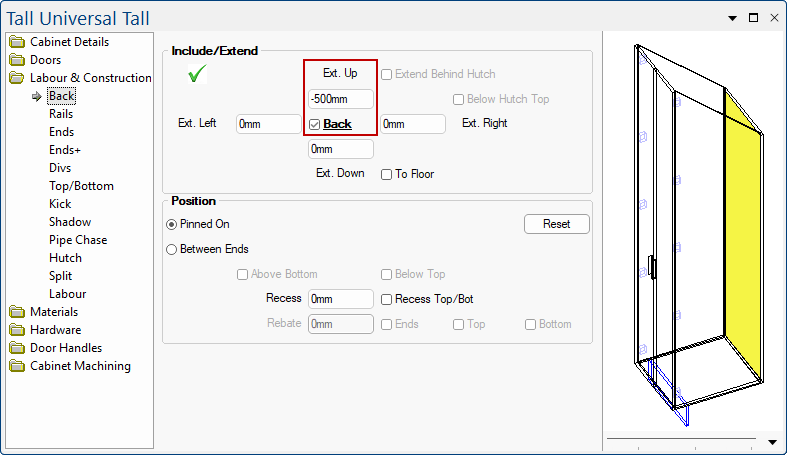787x455 pixels.
Task: Click the Labour & Construction folder icon
Action: pyautogui.click(x=17, y=78)
